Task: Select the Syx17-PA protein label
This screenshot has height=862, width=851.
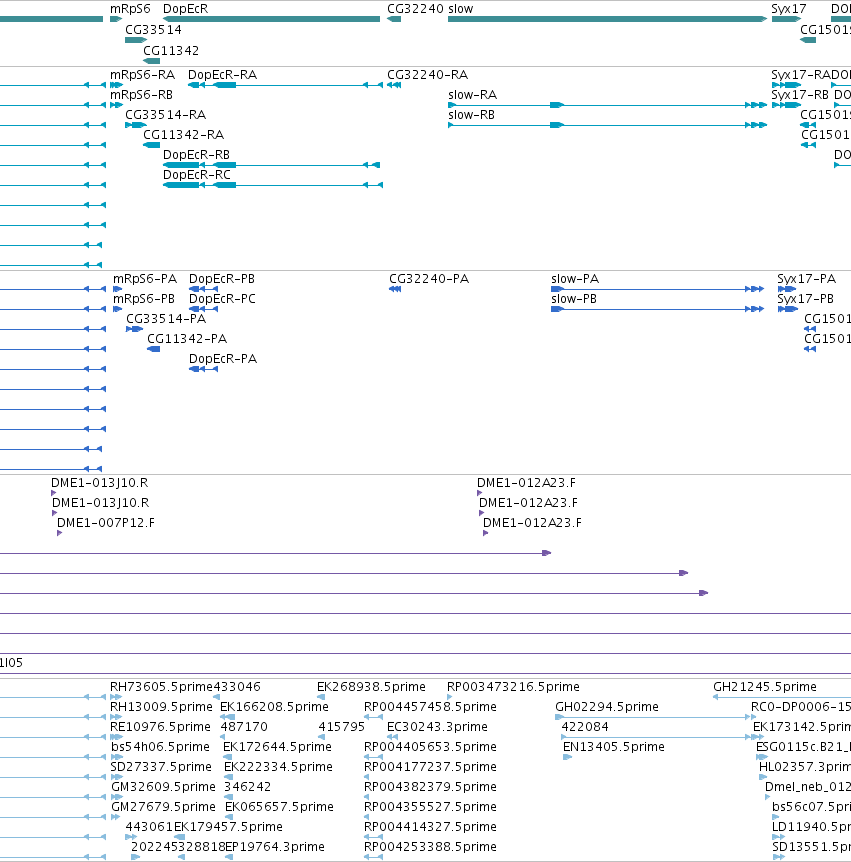Action: click(x=806, y=279)
